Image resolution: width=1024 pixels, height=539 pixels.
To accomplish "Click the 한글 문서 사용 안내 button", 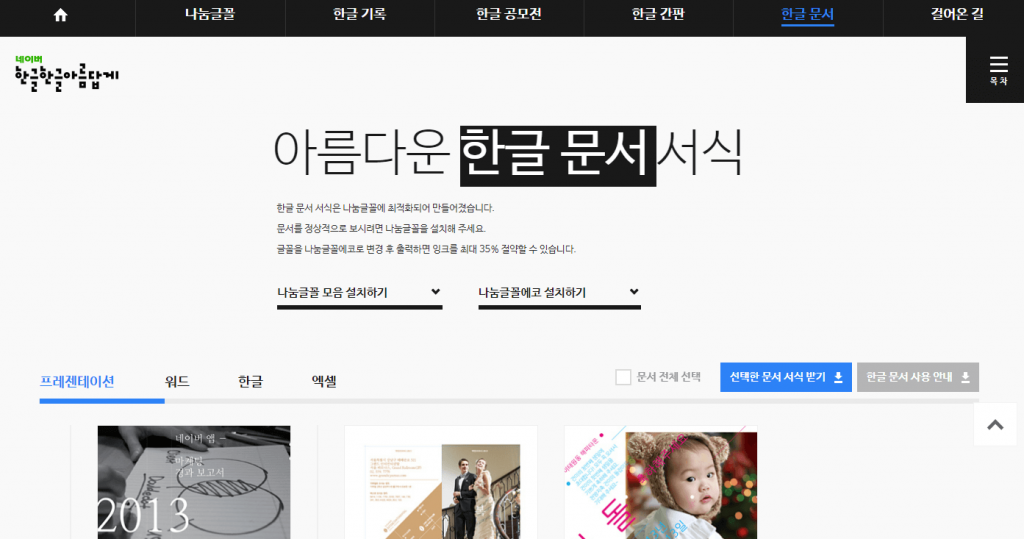I will click(918, 378).
